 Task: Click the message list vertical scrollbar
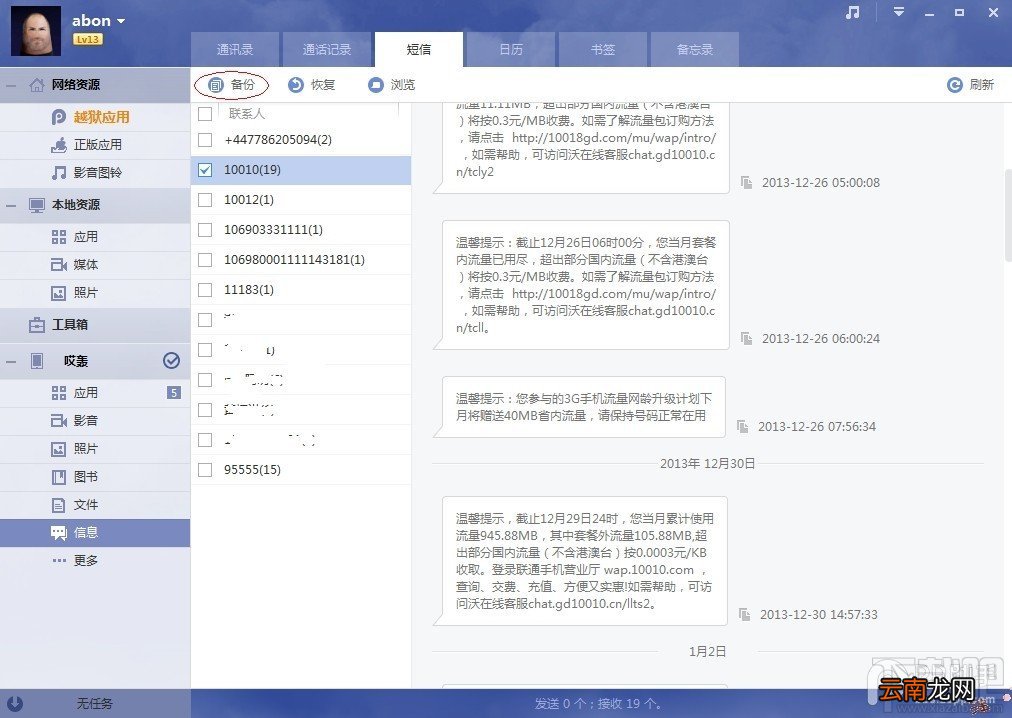pyautogui.click(x=1007, y=214)
